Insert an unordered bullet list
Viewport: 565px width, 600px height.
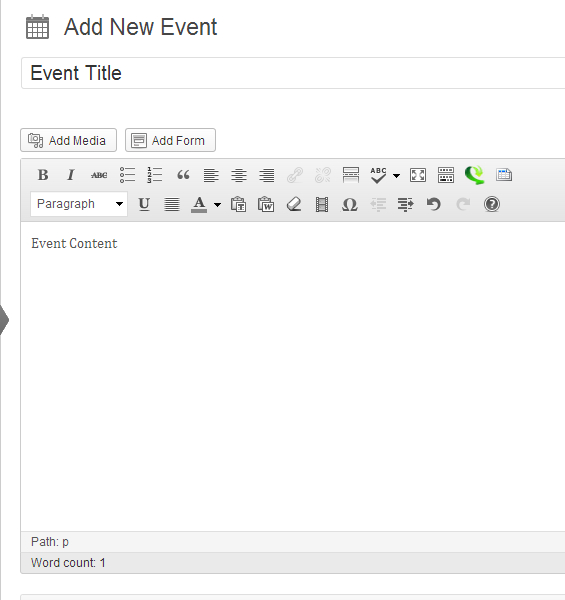point(127,175)
